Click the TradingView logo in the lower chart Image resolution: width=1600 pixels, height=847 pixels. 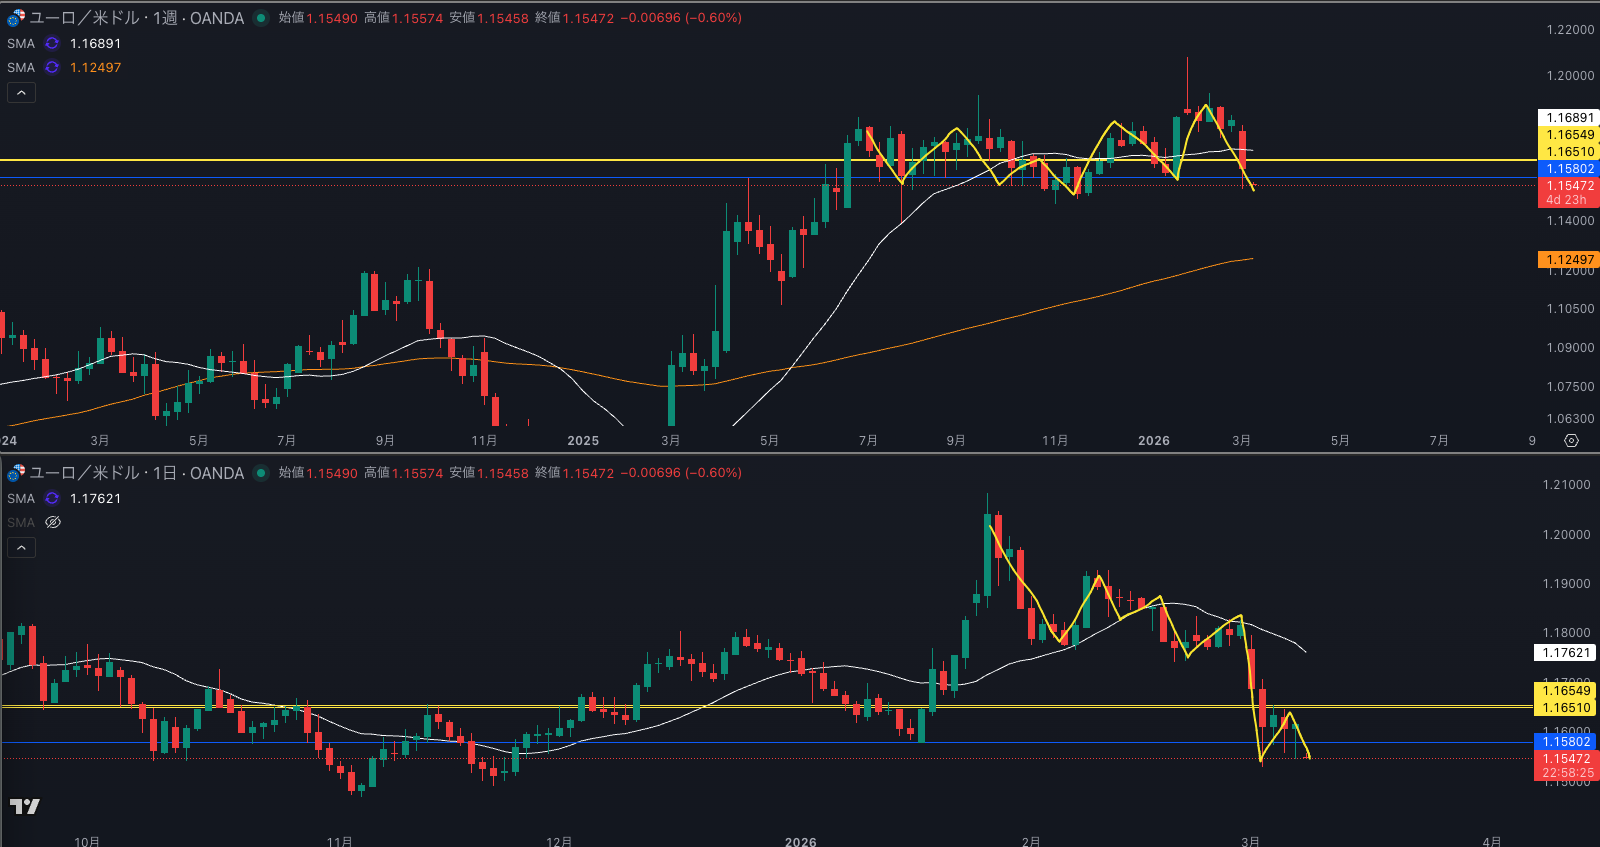25,806
